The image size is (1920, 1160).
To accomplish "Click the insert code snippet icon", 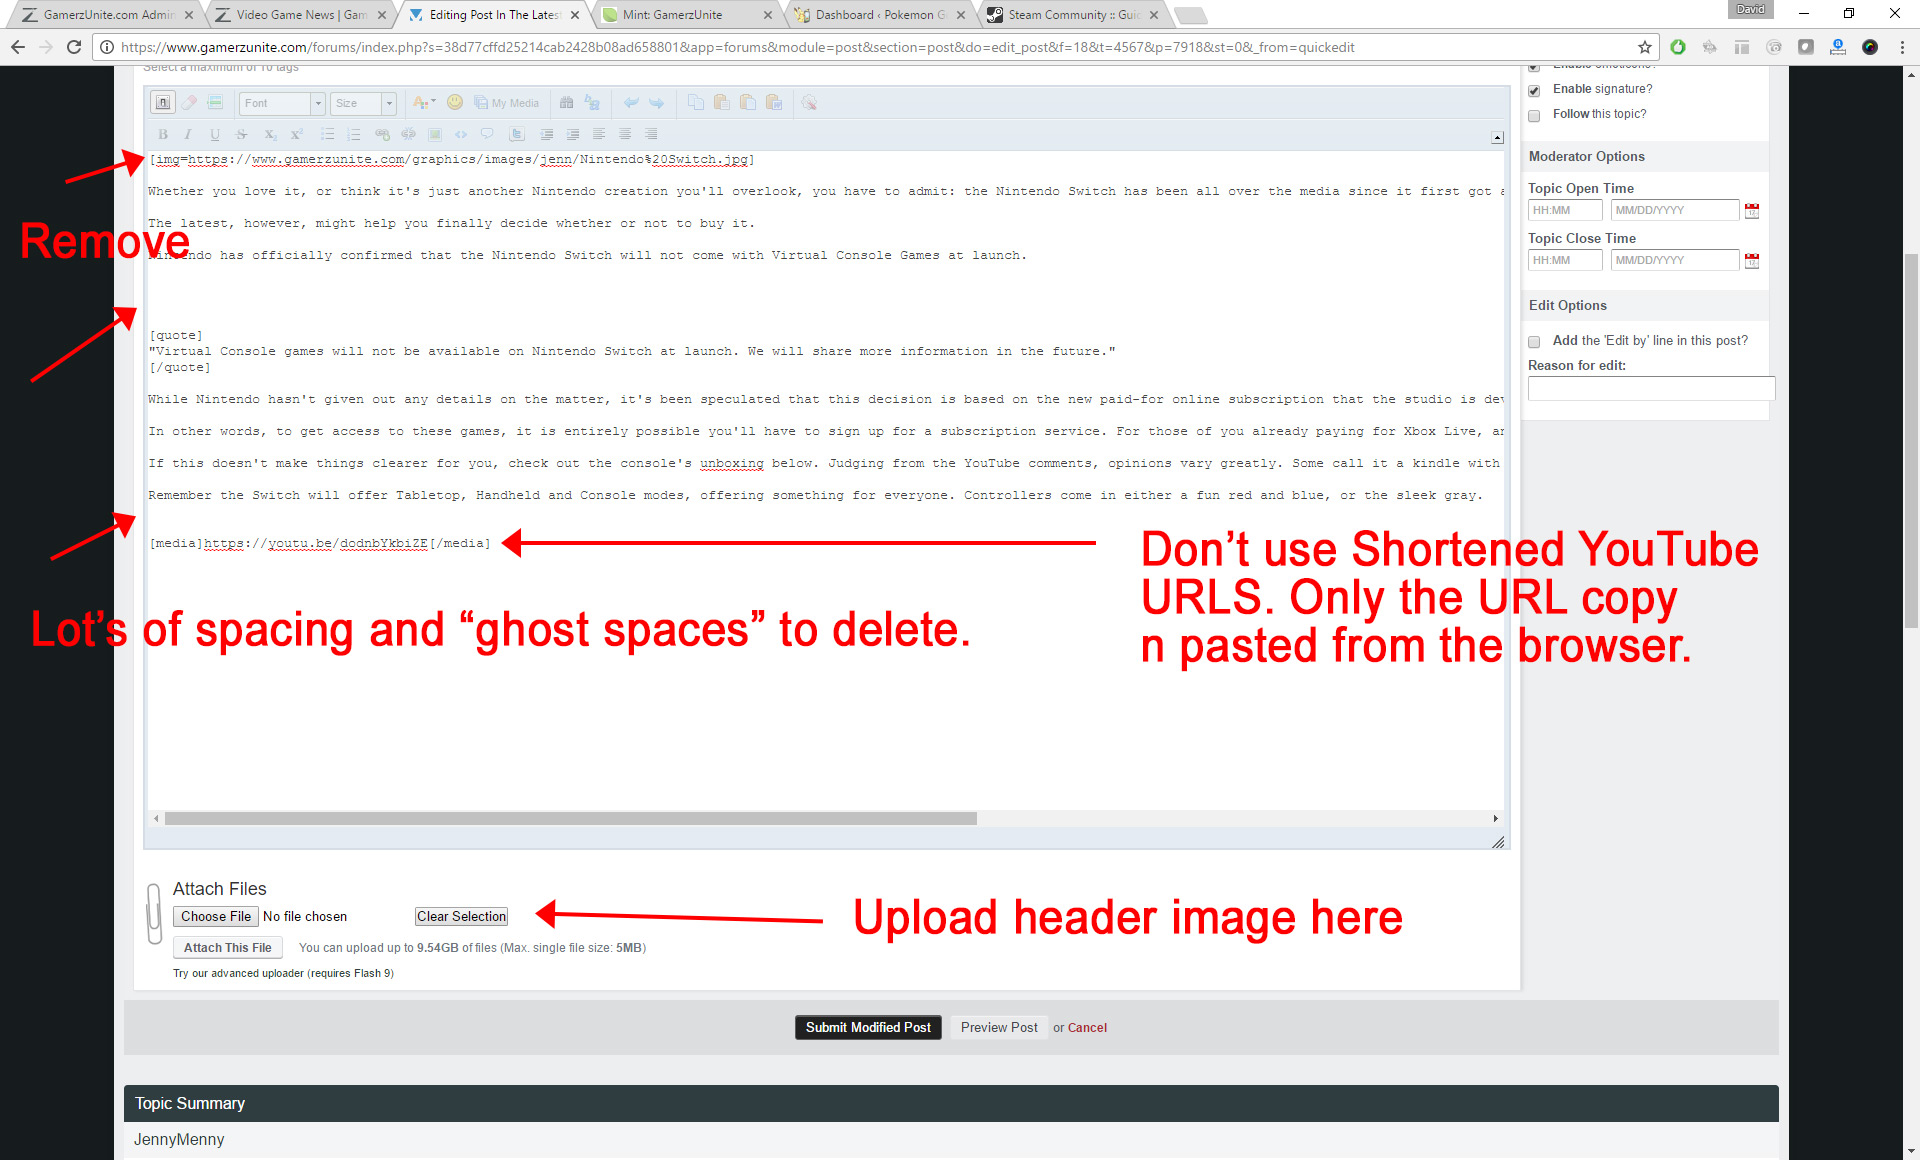I will [461, 134].
